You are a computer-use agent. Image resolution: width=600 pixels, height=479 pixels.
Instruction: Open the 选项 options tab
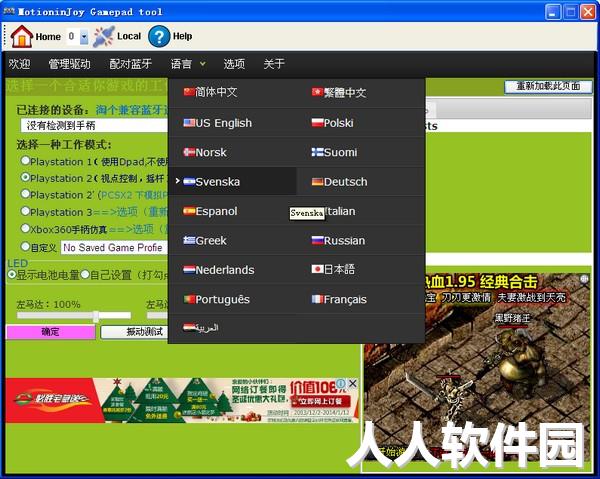[x=234, y=64]
